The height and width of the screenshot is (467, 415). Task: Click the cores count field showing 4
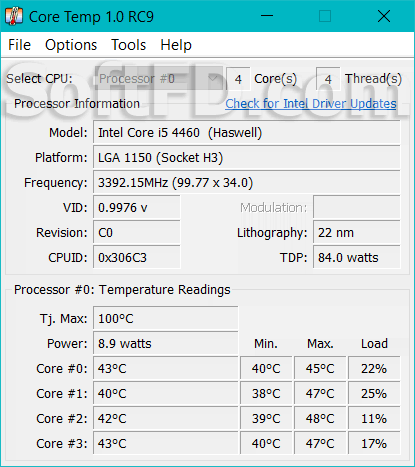pyautogui.click(x=238, y=79)
